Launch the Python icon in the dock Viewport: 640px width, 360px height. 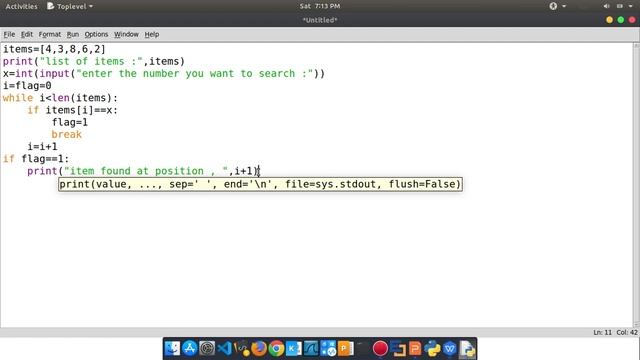coord(432,349)
